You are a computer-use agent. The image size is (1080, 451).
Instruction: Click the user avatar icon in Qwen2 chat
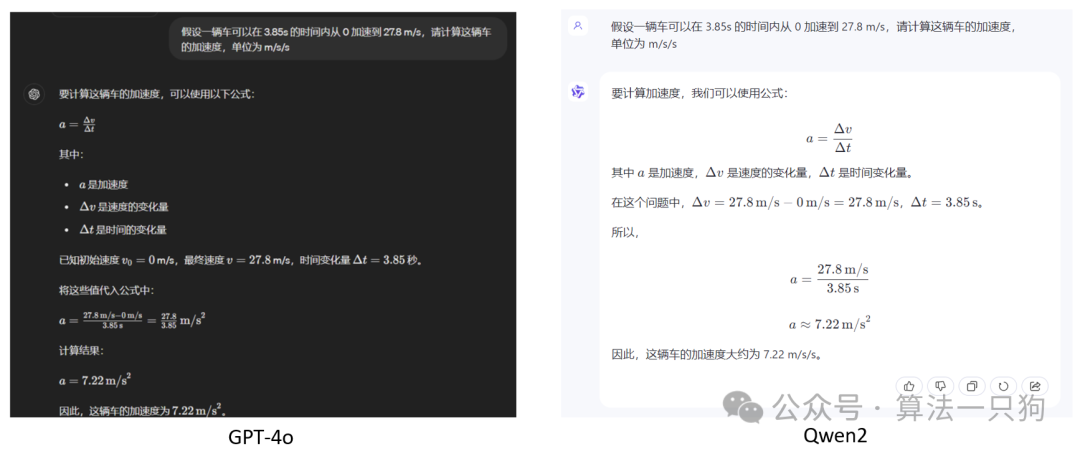click(x=577, y=26)
